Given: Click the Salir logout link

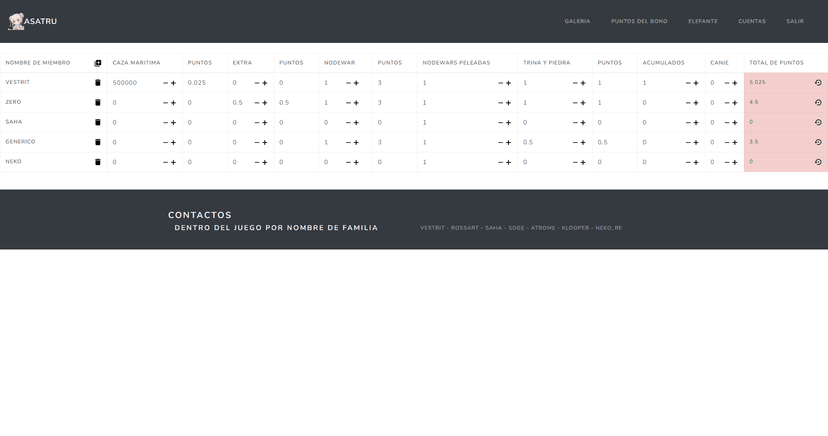Looking at the screenshot, I should [795, 21].
